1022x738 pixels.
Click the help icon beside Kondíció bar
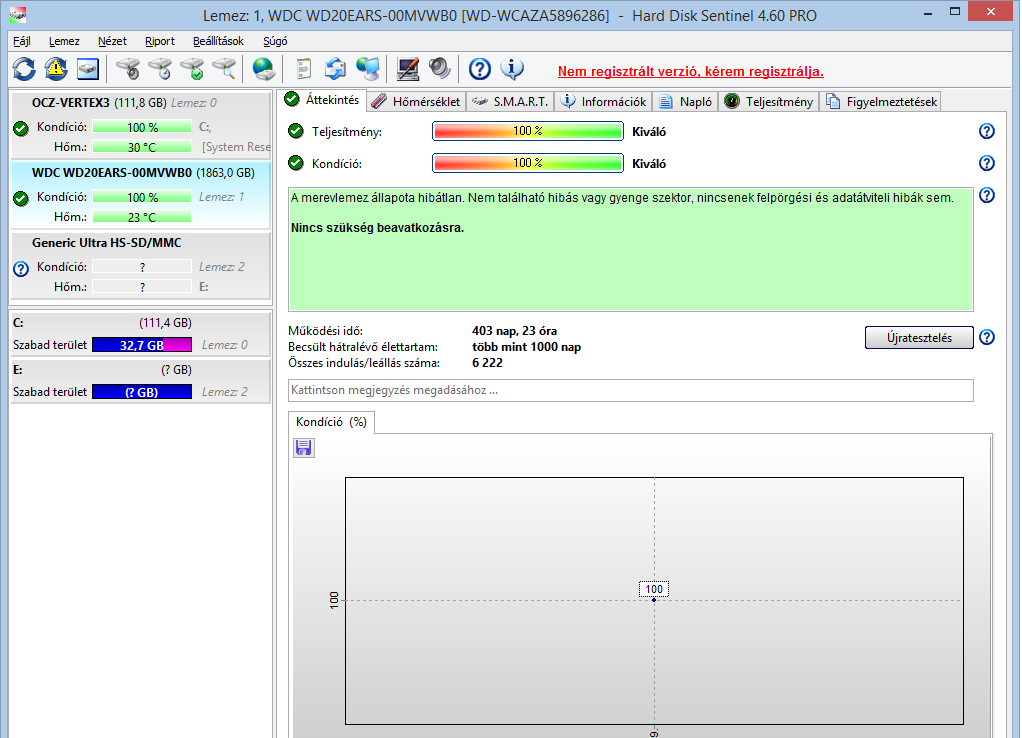point(987,163)
